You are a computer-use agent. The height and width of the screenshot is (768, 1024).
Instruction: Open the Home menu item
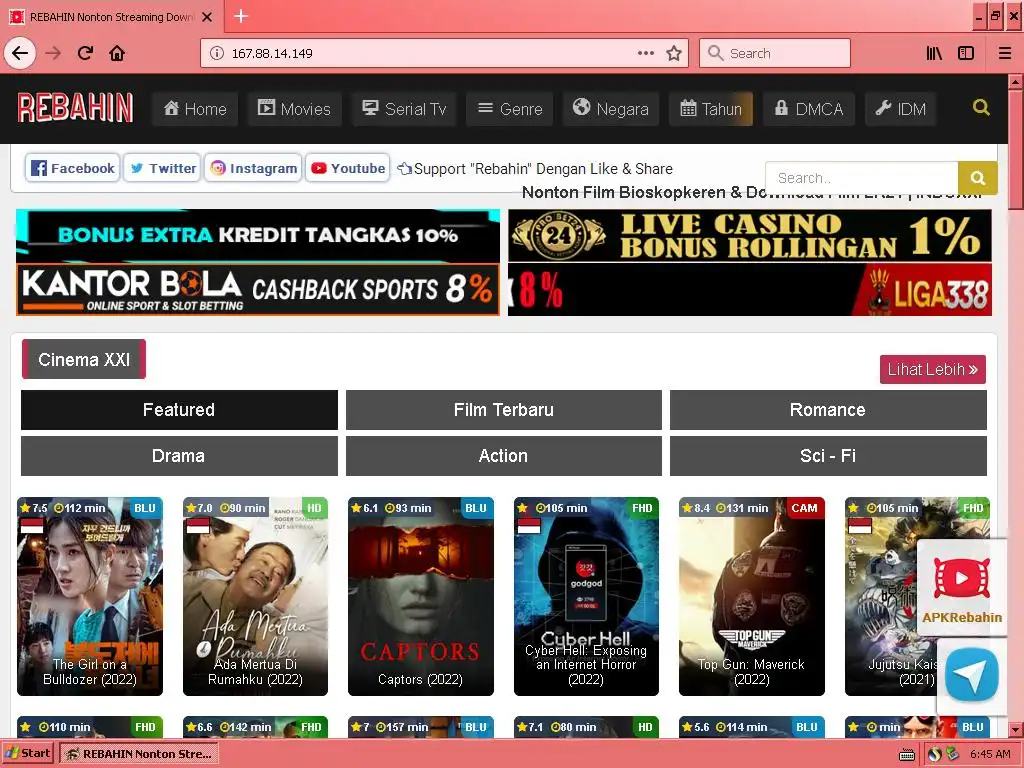pyautogui.click(x=195, y=108)
